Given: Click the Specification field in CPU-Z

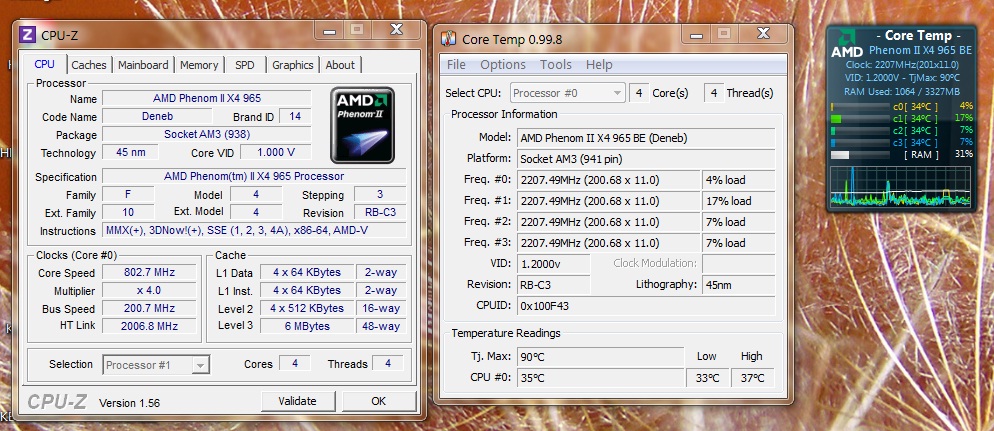Looking at the screenshot, I should pos(254,176).
